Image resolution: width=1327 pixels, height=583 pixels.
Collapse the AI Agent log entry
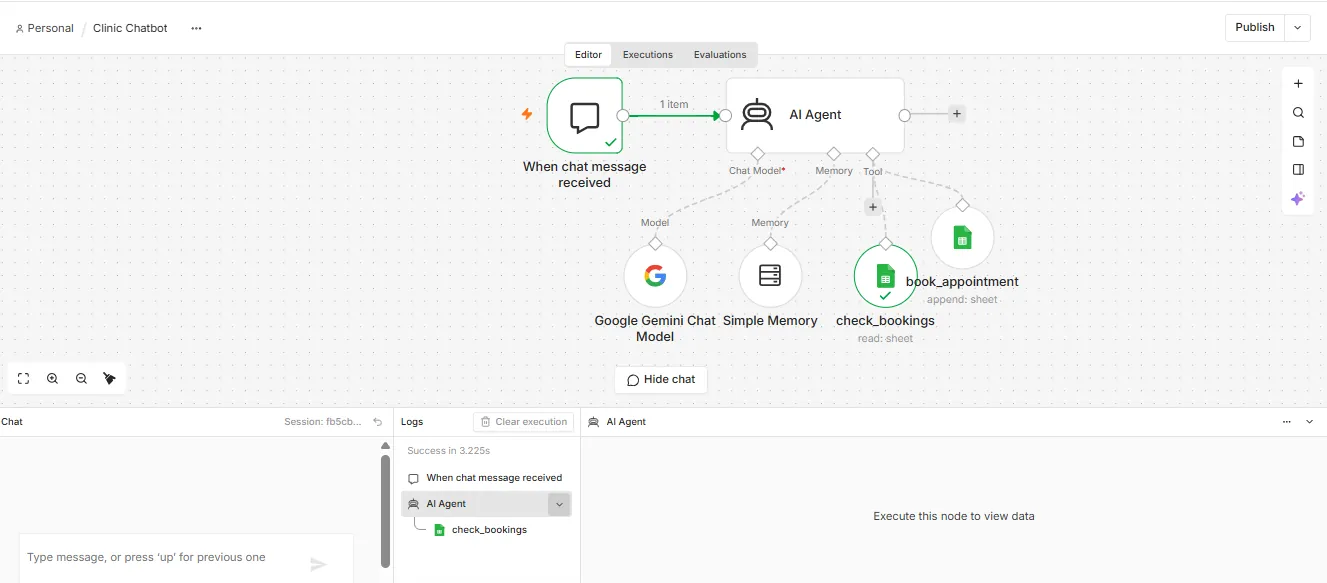pos(559,504)
